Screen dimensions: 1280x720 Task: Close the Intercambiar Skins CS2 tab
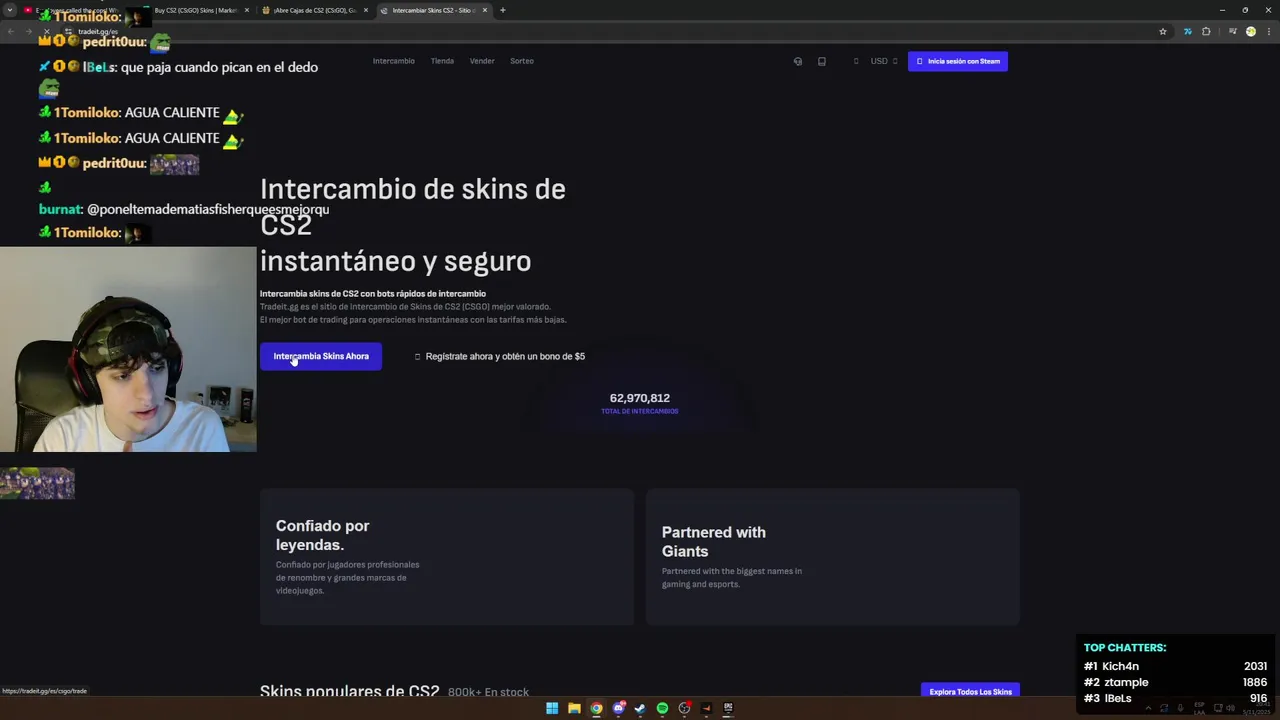point(485,10)
